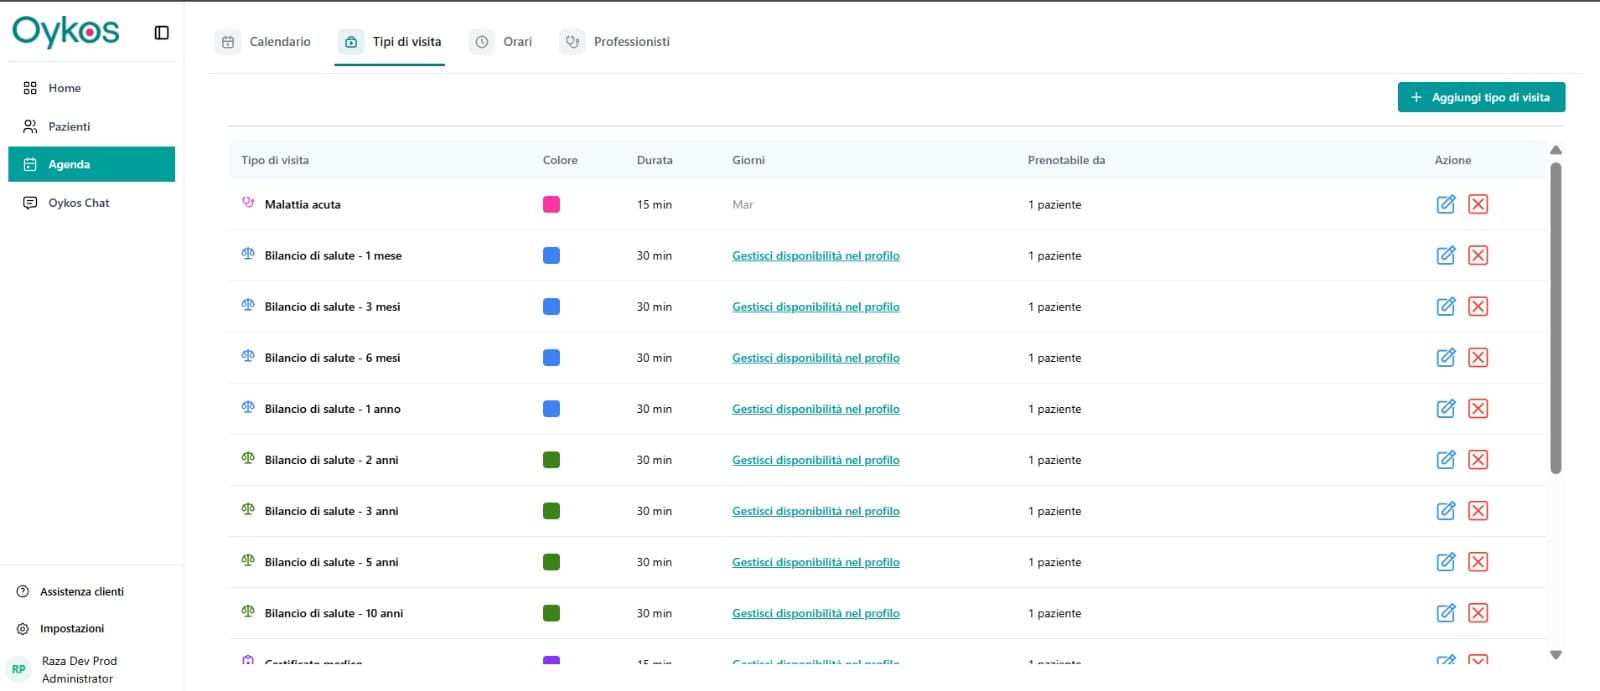Click the Colore column header
Image resolution: width=1600 pixels, height=691 pixels.
(x=560, y=160)
